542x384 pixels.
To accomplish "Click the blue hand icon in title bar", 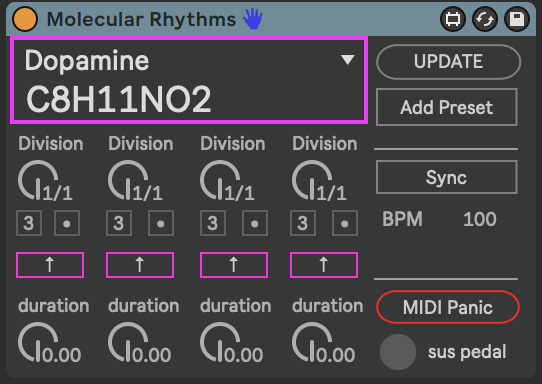I will (252, 19).
